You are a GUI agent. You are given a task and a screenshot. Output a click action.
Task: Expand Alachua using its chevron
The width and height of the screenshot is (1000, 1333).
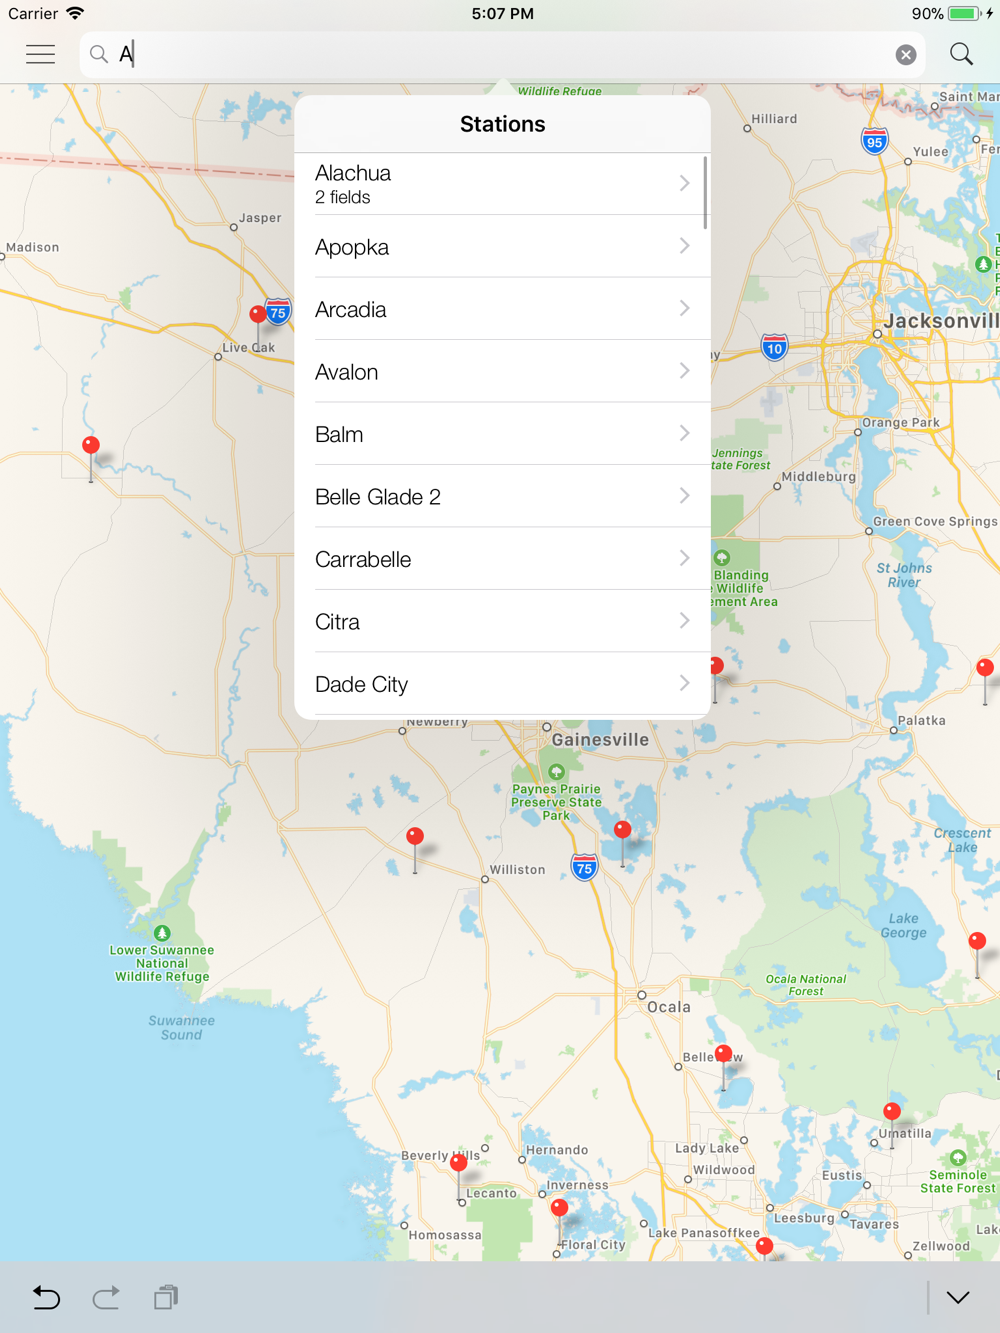pyautogui.click(x=685, y=184)
